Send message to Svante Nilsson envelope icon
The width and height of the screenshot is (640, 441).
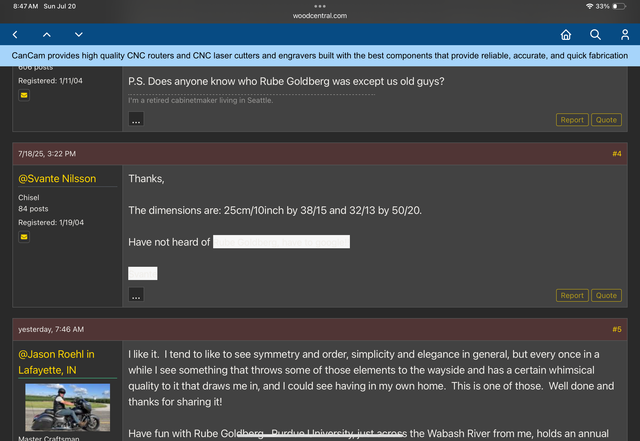[24, 237]
